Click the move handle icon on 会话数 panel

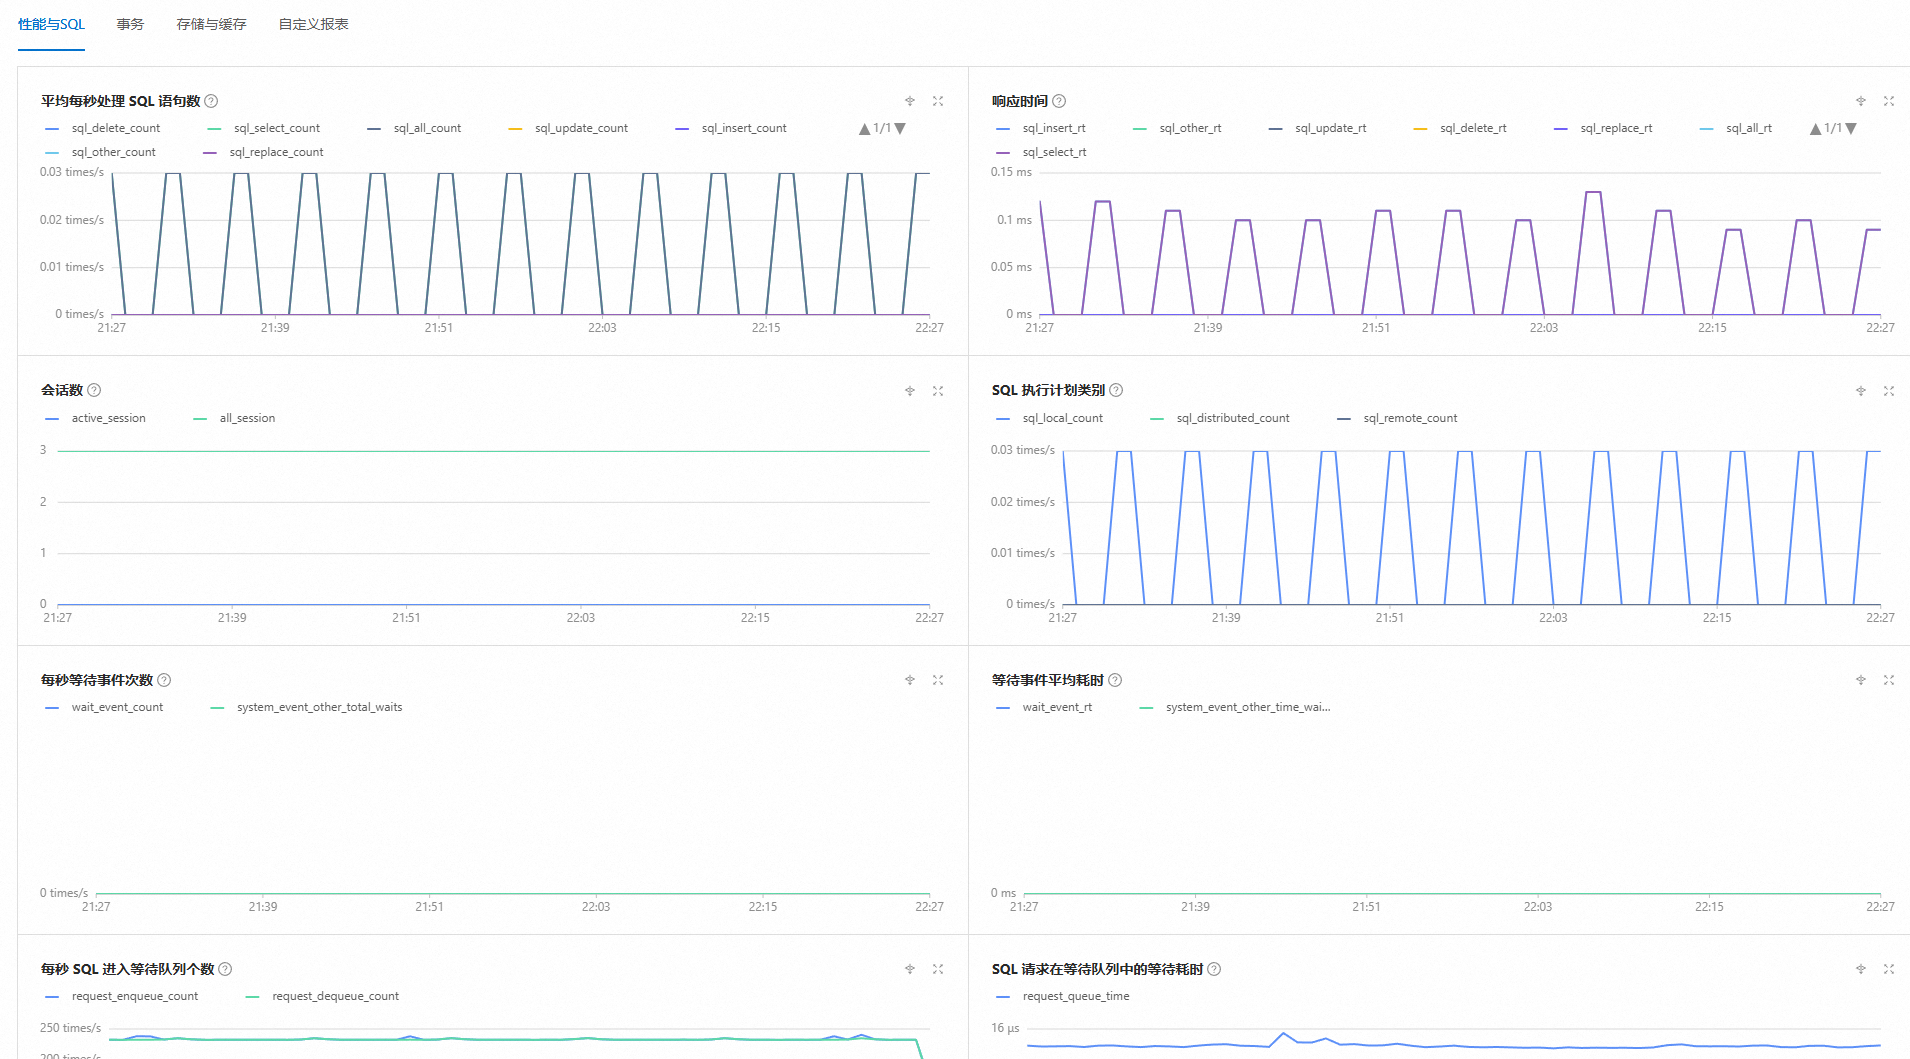(910, 391)
